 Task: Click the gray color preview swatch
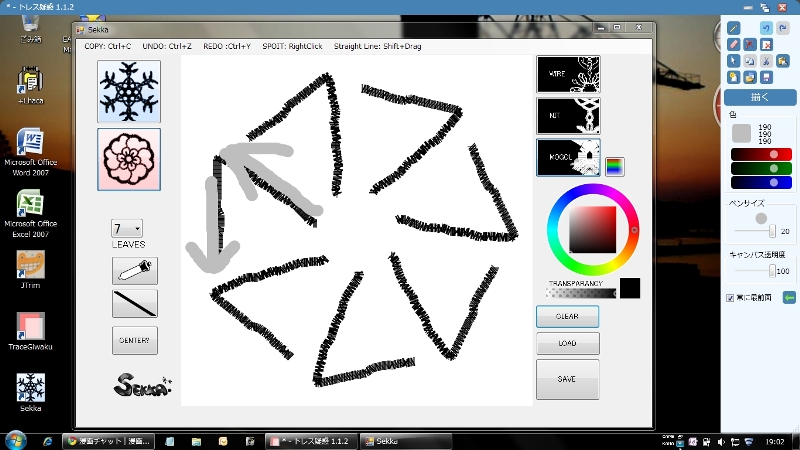(x=741, y=133)
